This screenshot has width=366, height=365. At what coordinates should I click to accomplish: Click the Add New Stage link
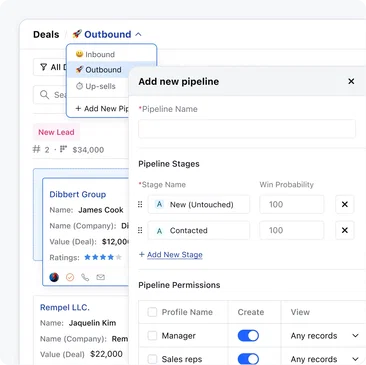[x=175, y=255]
